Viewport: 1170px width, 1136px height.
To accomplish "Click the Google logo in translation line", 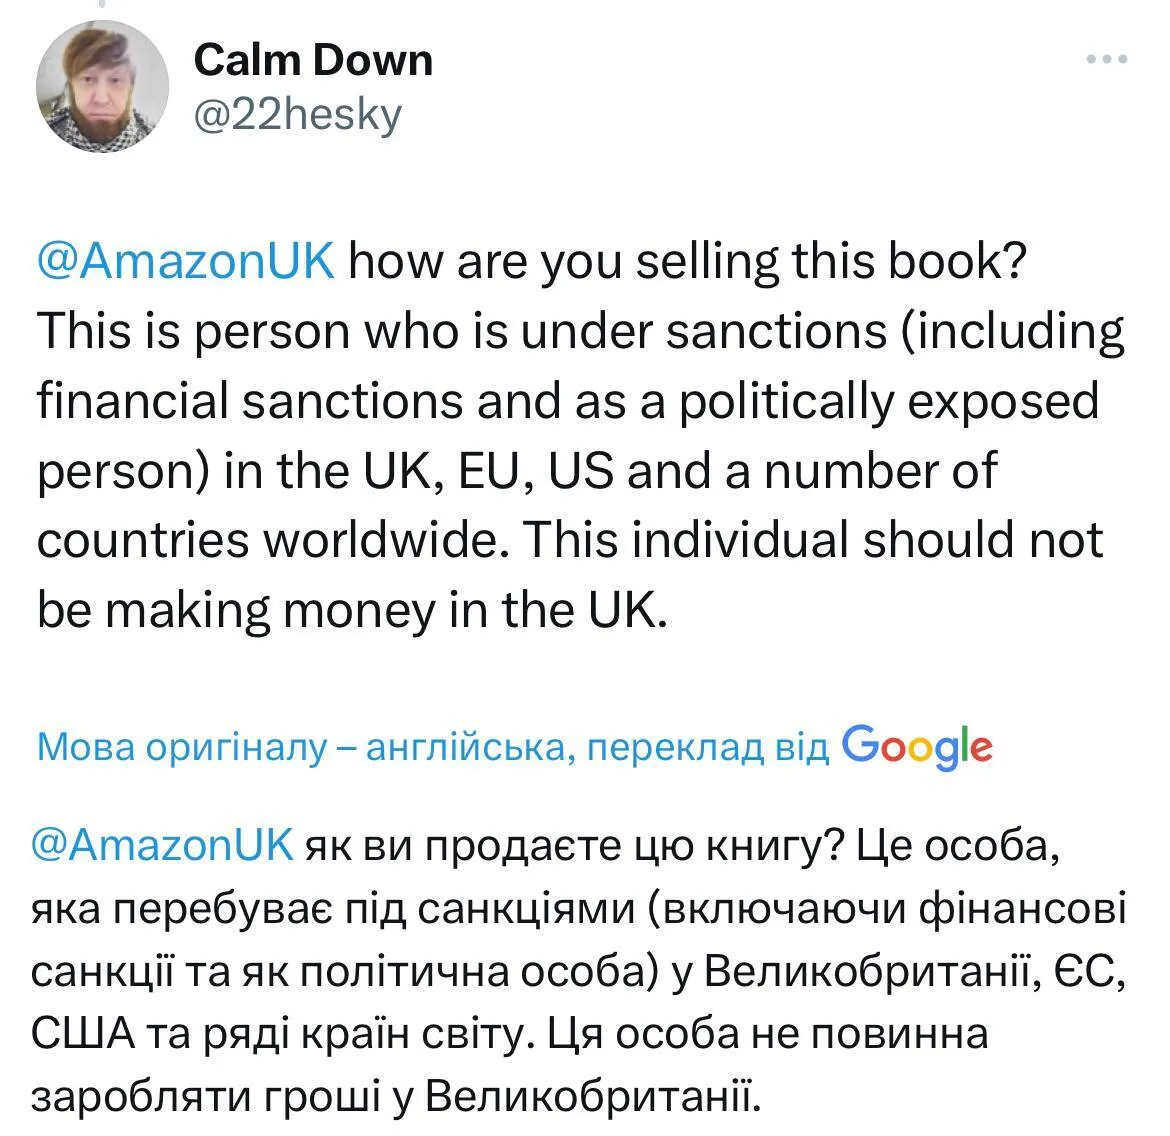I will click(x=916, y=746).
